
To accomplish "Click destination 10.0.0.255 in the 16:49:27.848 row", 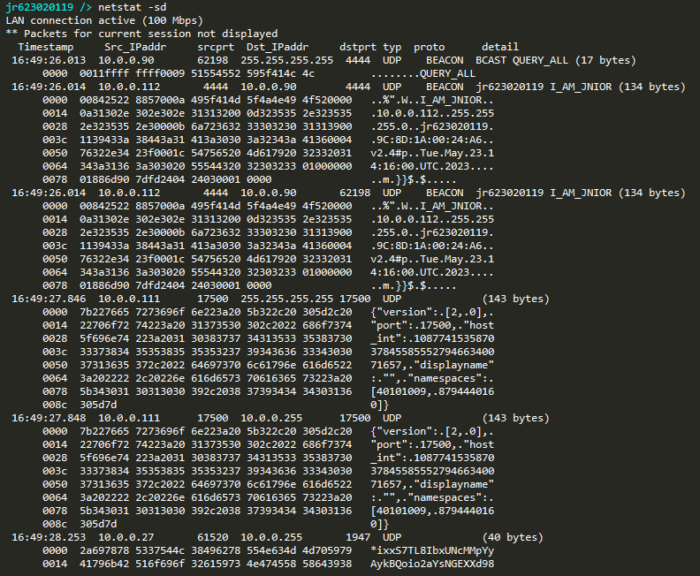I will 271,418.
